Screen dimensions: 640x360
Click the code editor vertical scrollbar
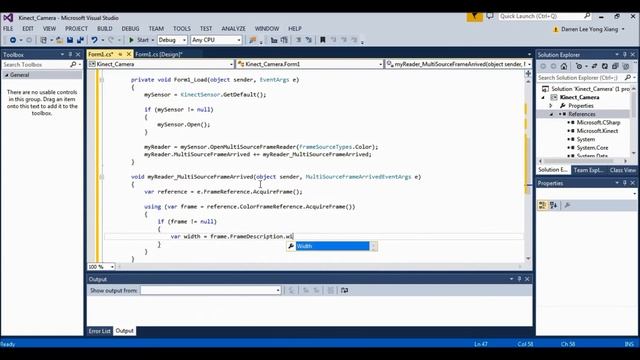pos(528,169)
